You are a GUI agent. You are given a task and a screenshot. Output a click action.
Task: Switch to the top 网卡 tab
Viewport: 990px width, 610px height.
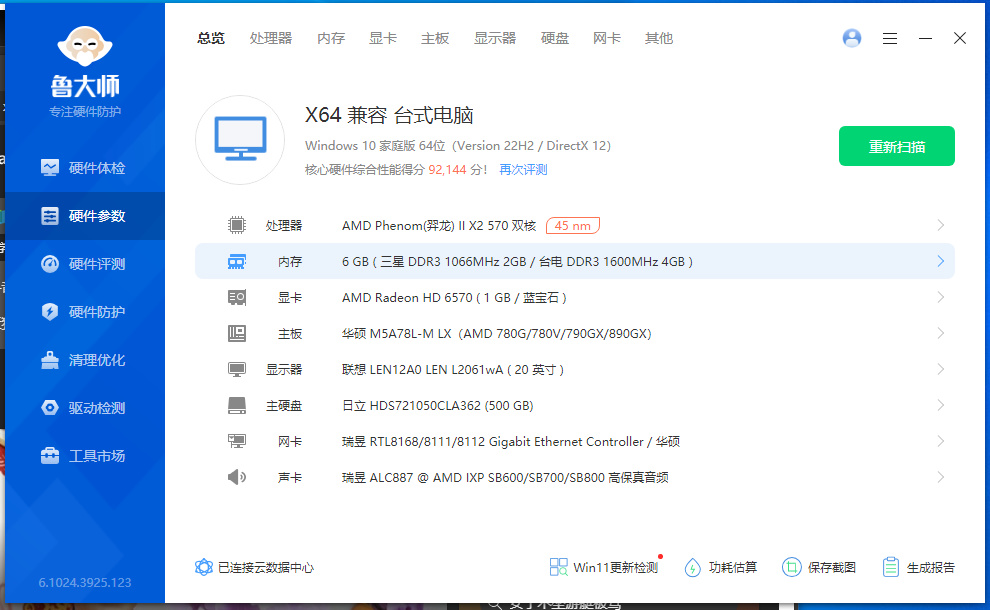click(607, 39)
